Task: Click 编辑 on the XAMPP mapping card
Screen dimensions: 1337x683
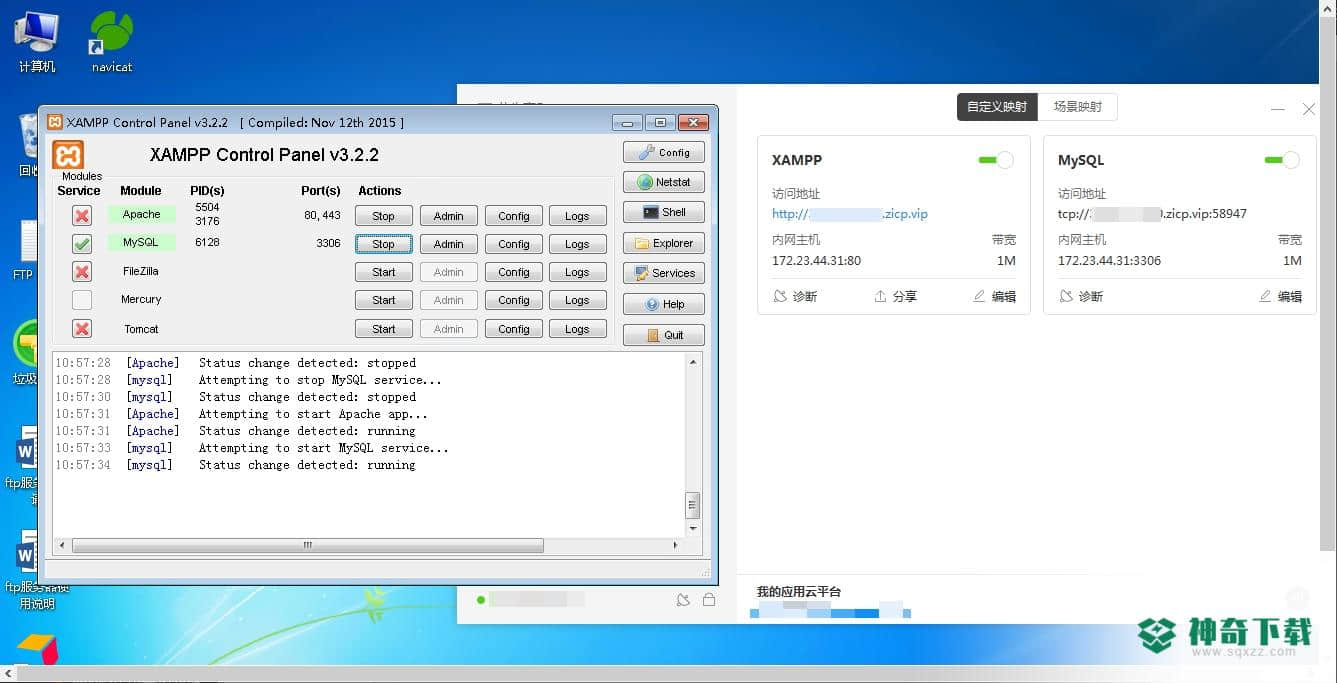Action: (x=994, y=296)
